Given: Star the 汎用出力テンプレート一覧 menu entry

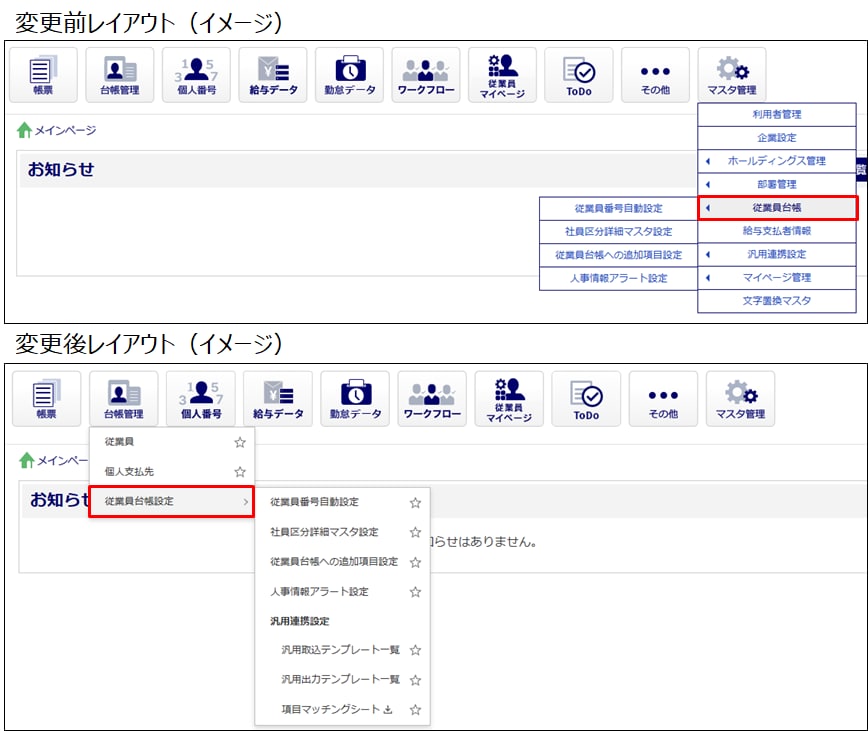Looking at the screenshot, I should click(x=415, y=680).
